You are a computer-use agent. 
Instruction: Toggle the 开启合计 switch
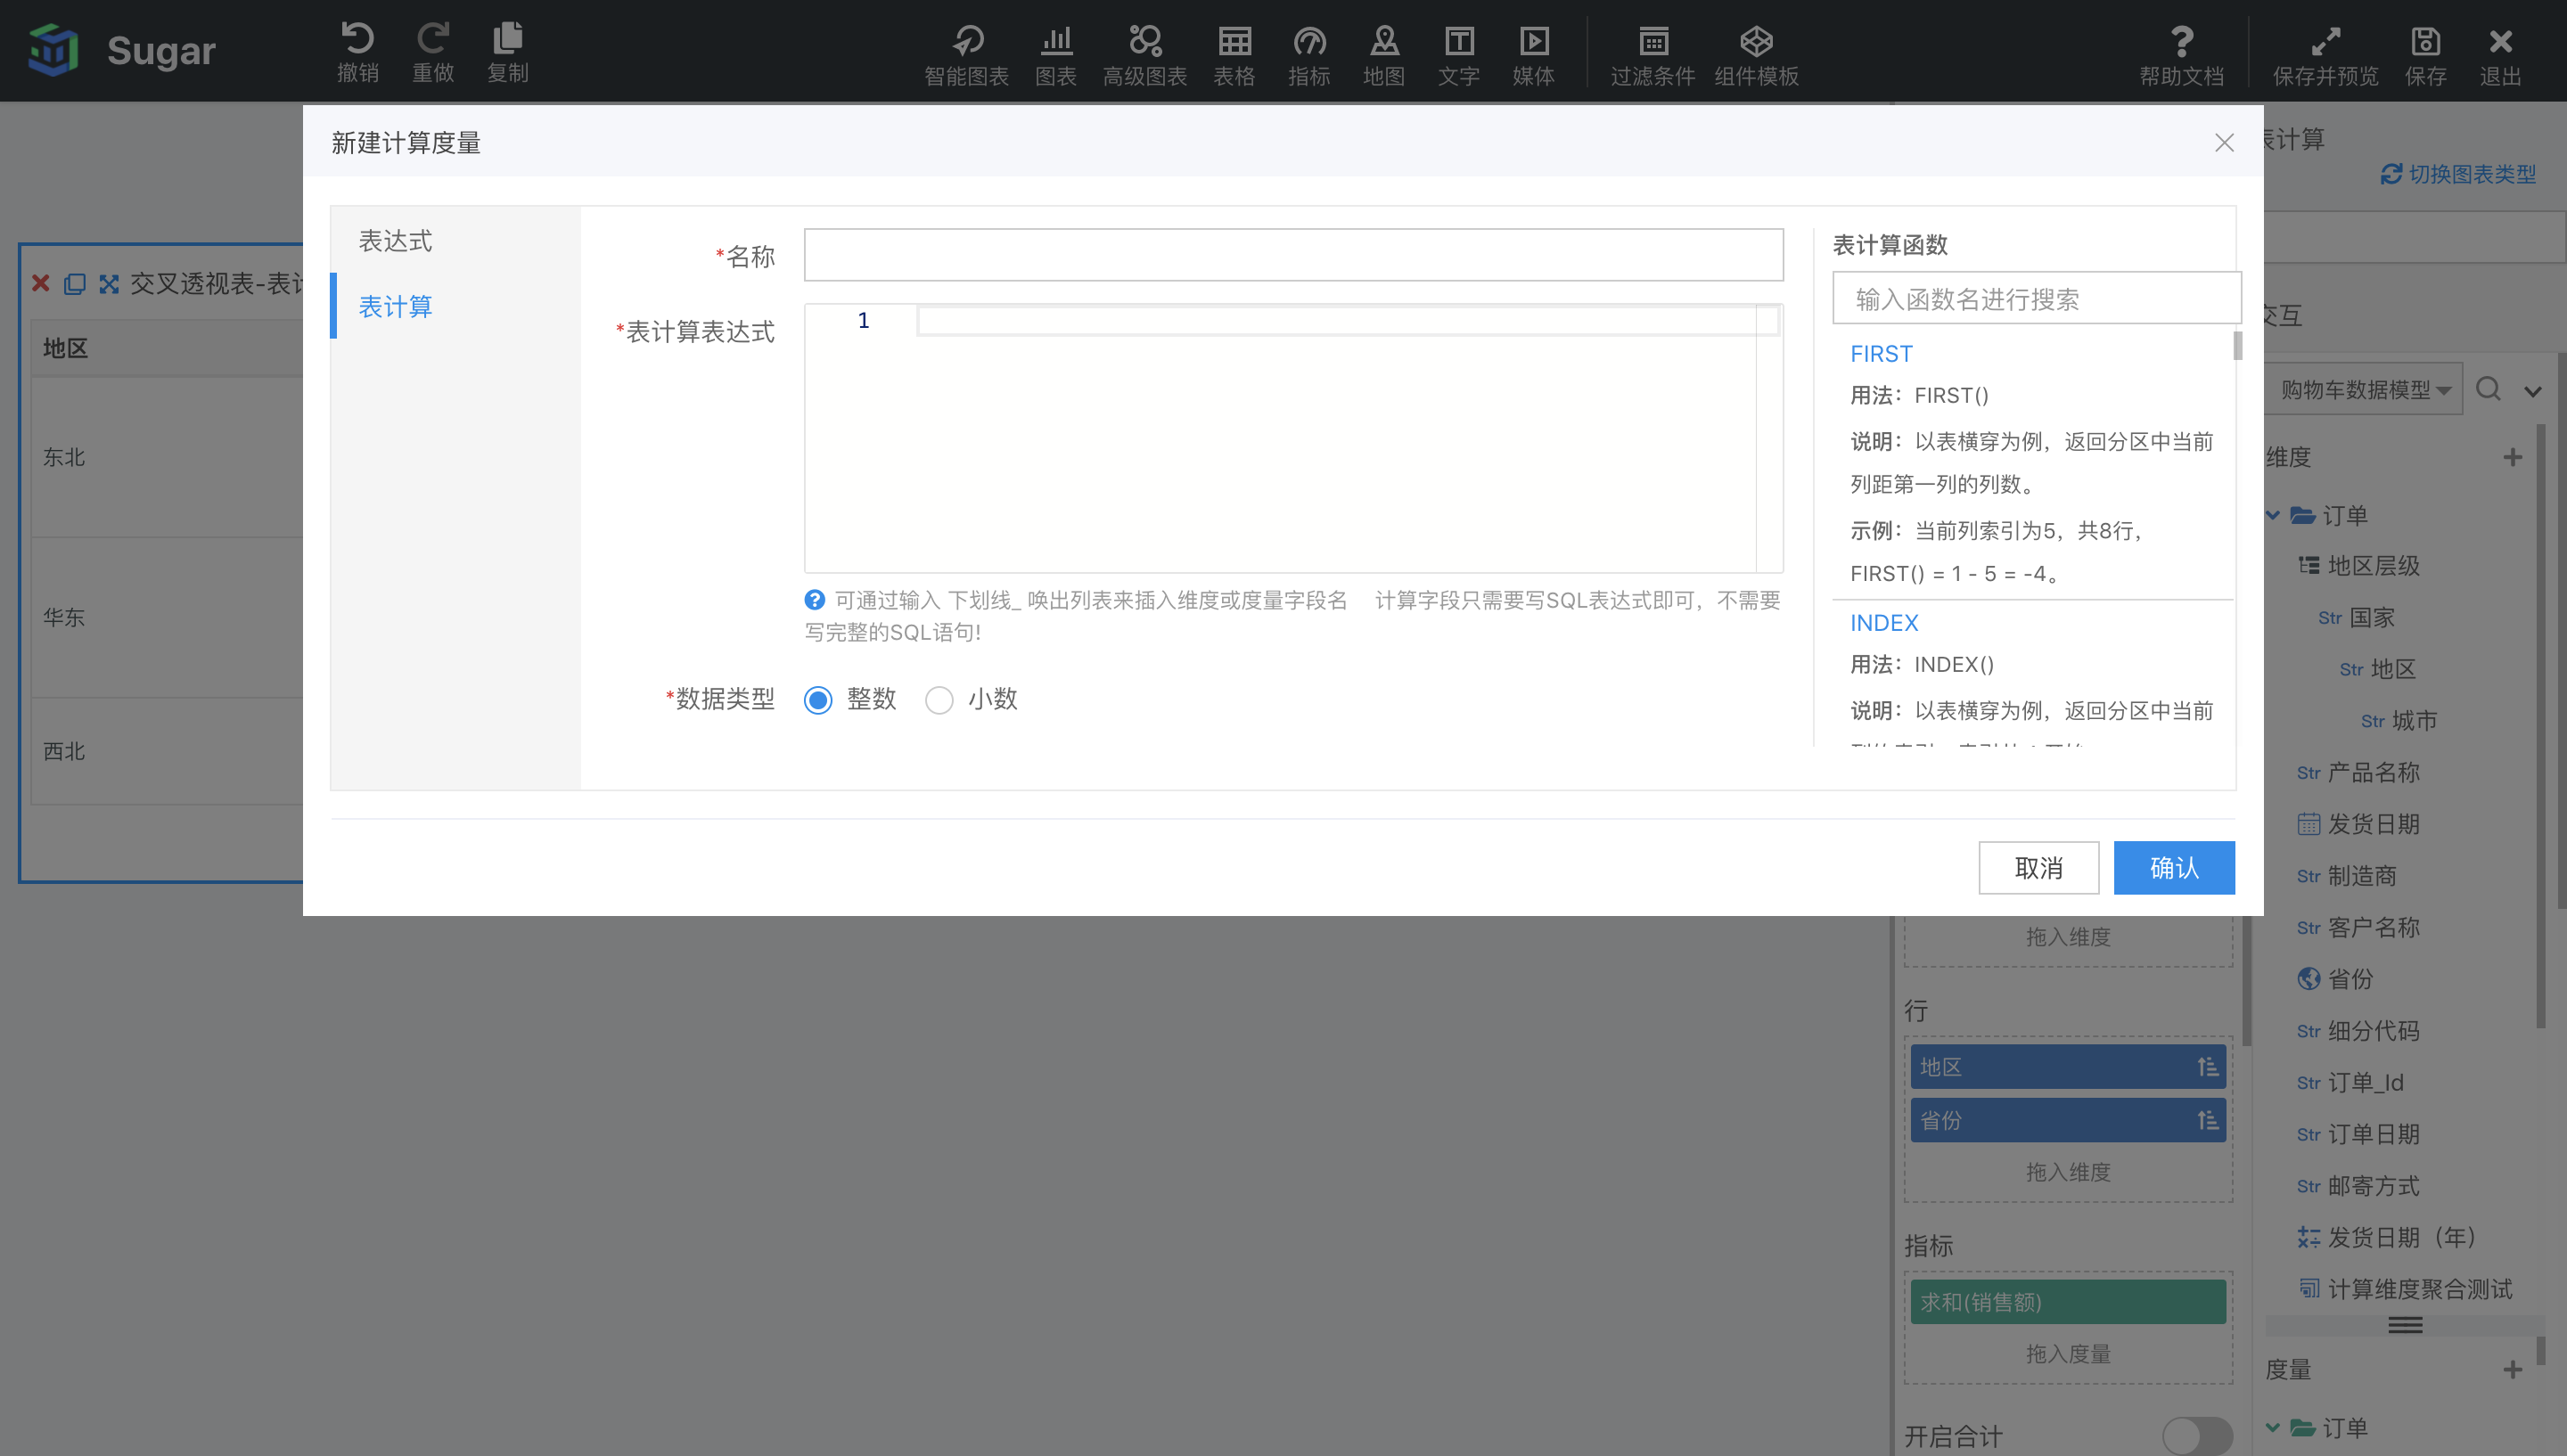(2197, 1436)
